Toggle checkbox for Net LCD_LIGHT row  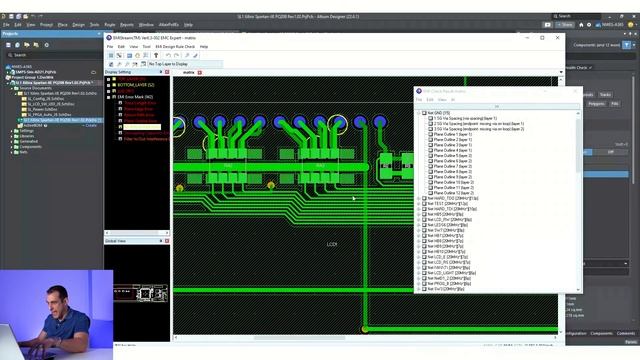424,273
